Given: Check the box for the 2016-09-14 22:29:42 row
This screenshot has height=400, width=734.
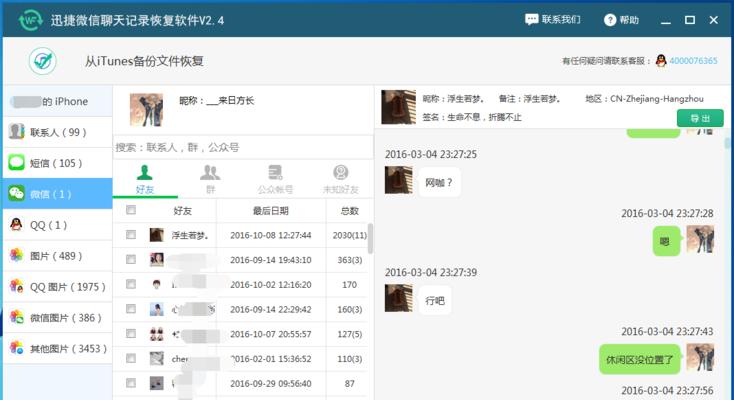Looking at the screenshot, I should tap(131, 309).
